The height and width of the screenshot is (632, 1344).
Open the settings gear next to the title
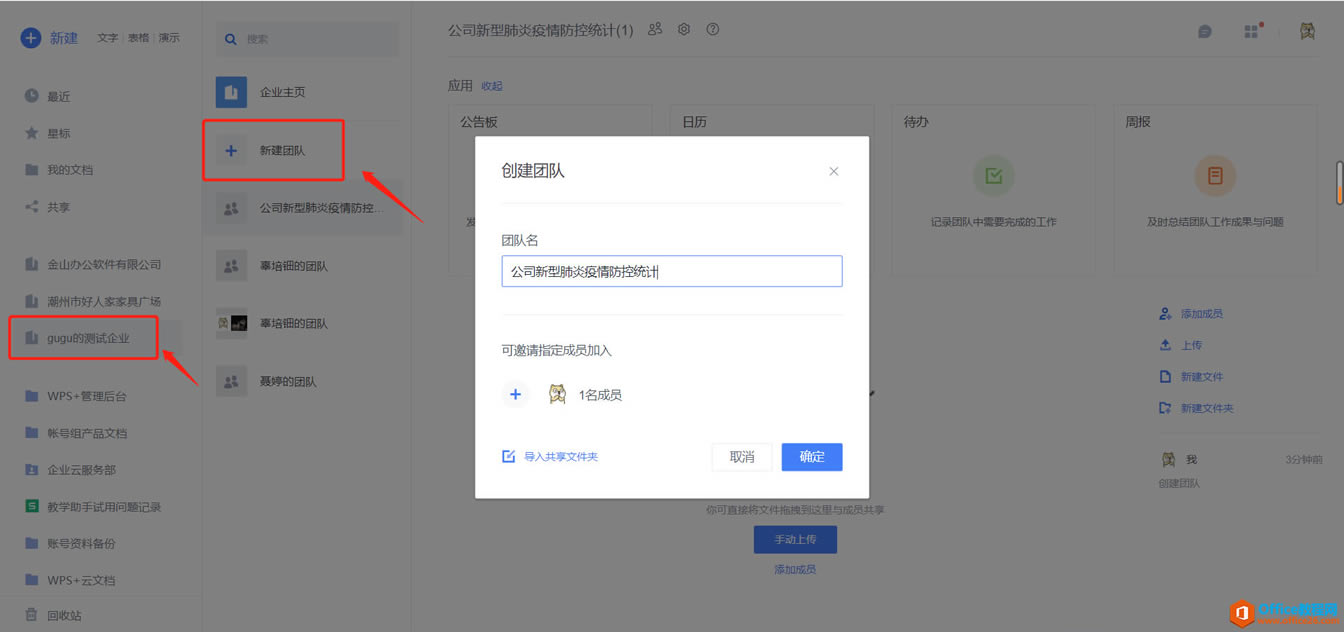click(684, 30)
